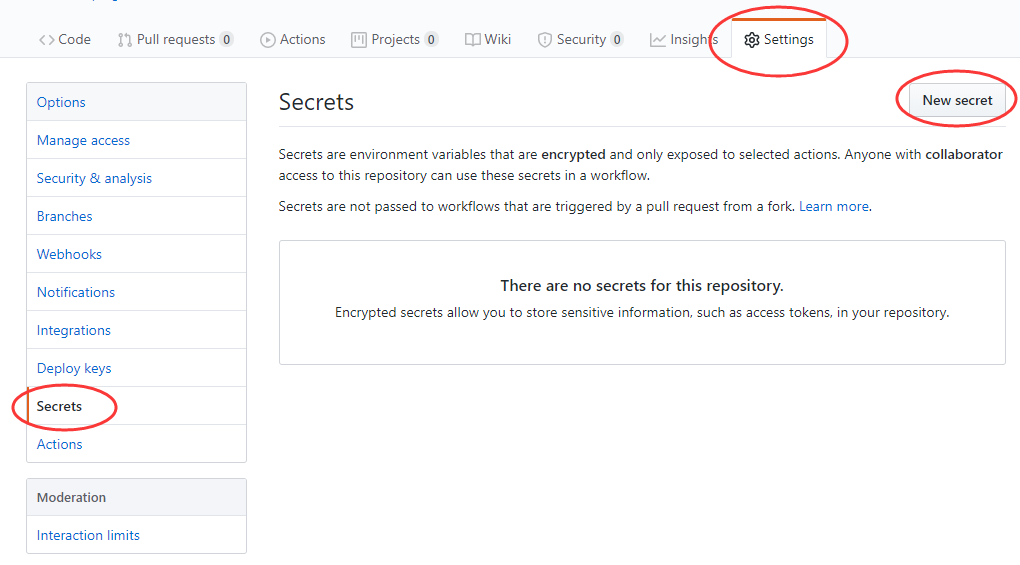Click the Pull requests branch icon
Image resolution: width=1020 pixels, height=565 pixels.
tap(125, 40)
